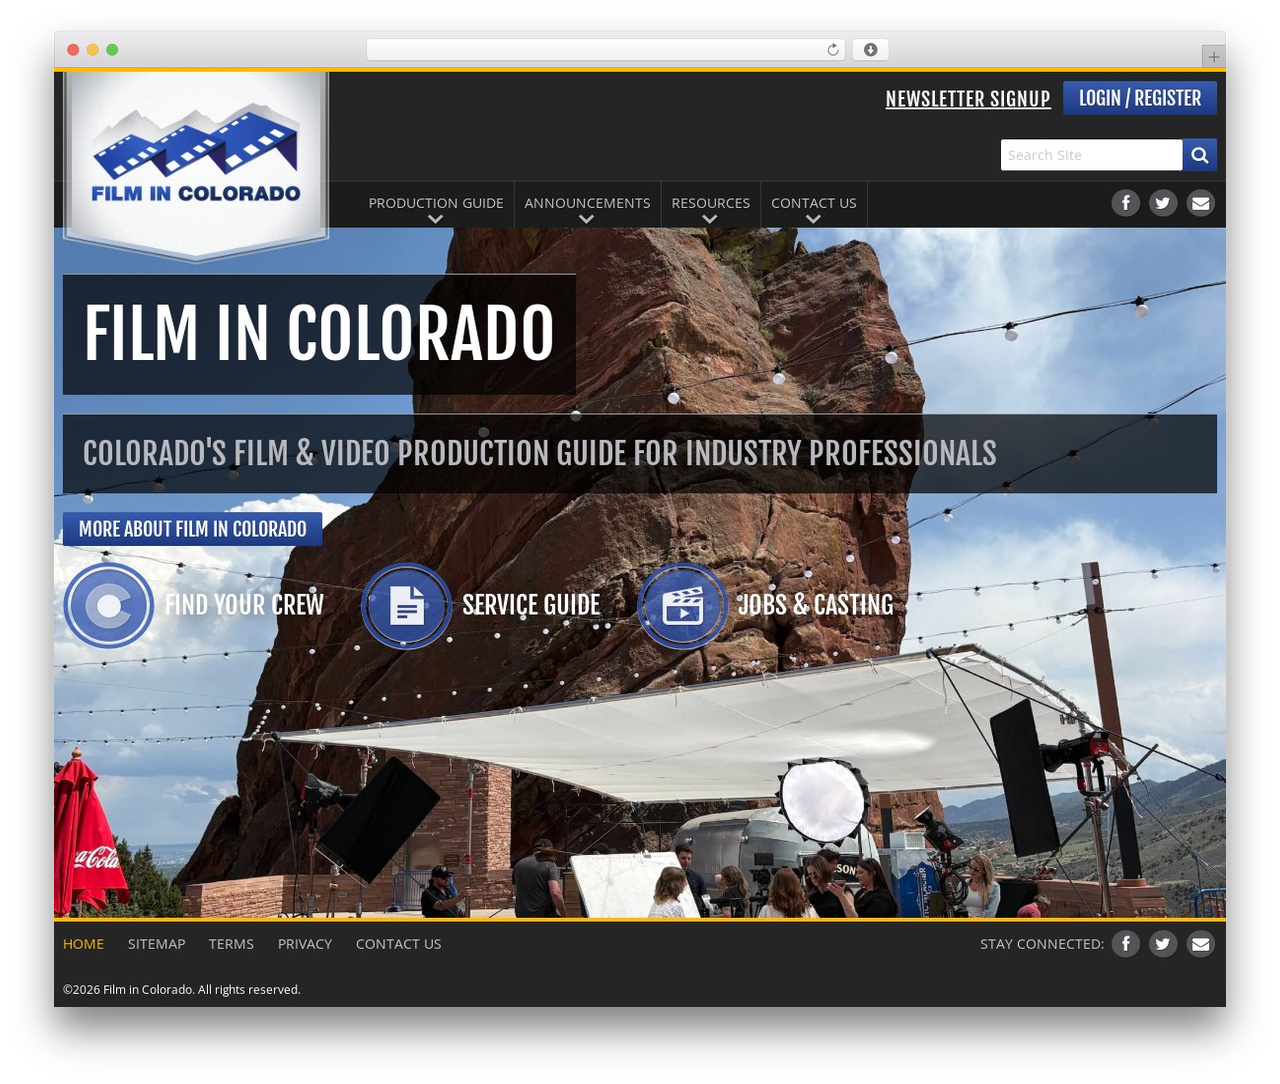Open the footer Facebook icon
The width and height of the screenshot is (1280, 1084).
point(1126,943)
